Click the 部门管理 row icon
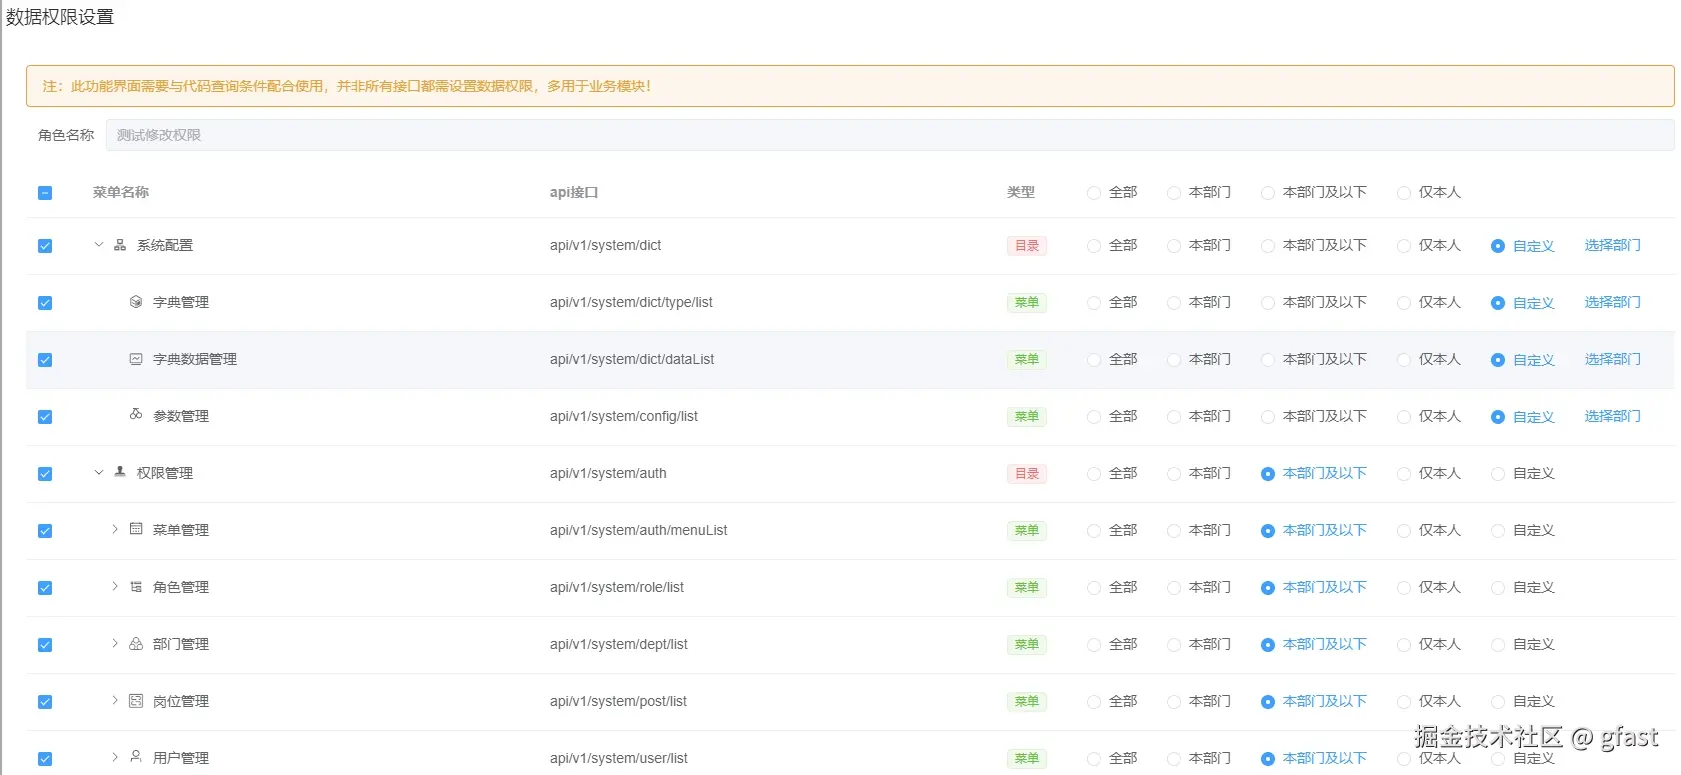 pyautogui.click(x=136, y=644)
